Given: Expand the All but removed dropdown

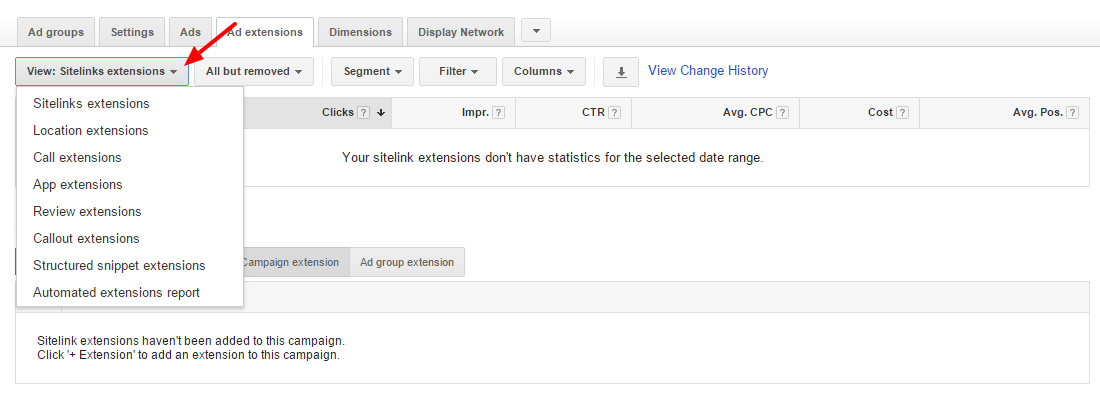Looking at the screenshot, I should 254,72.
